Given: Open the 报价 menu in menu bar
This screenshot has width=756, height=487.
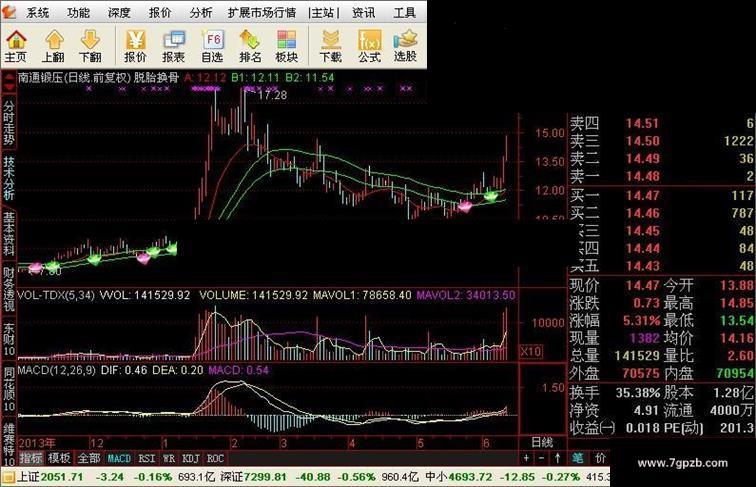Looking at the screenshot, I should coord(160,13).
